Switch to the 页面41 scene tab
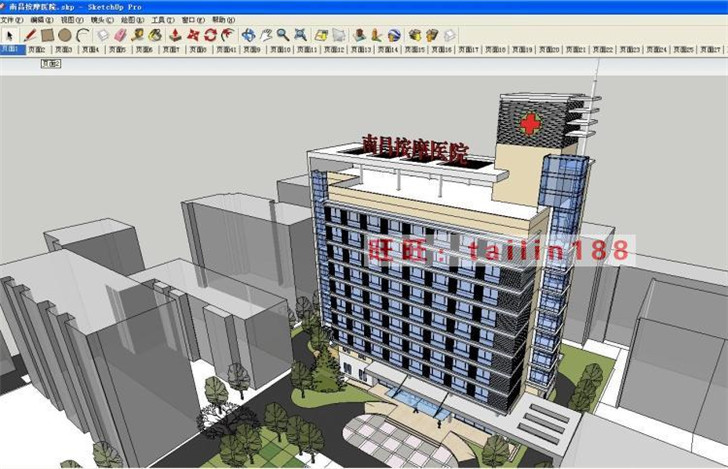Viewport: 728px width, 469px height. click(x=227, y=49)
